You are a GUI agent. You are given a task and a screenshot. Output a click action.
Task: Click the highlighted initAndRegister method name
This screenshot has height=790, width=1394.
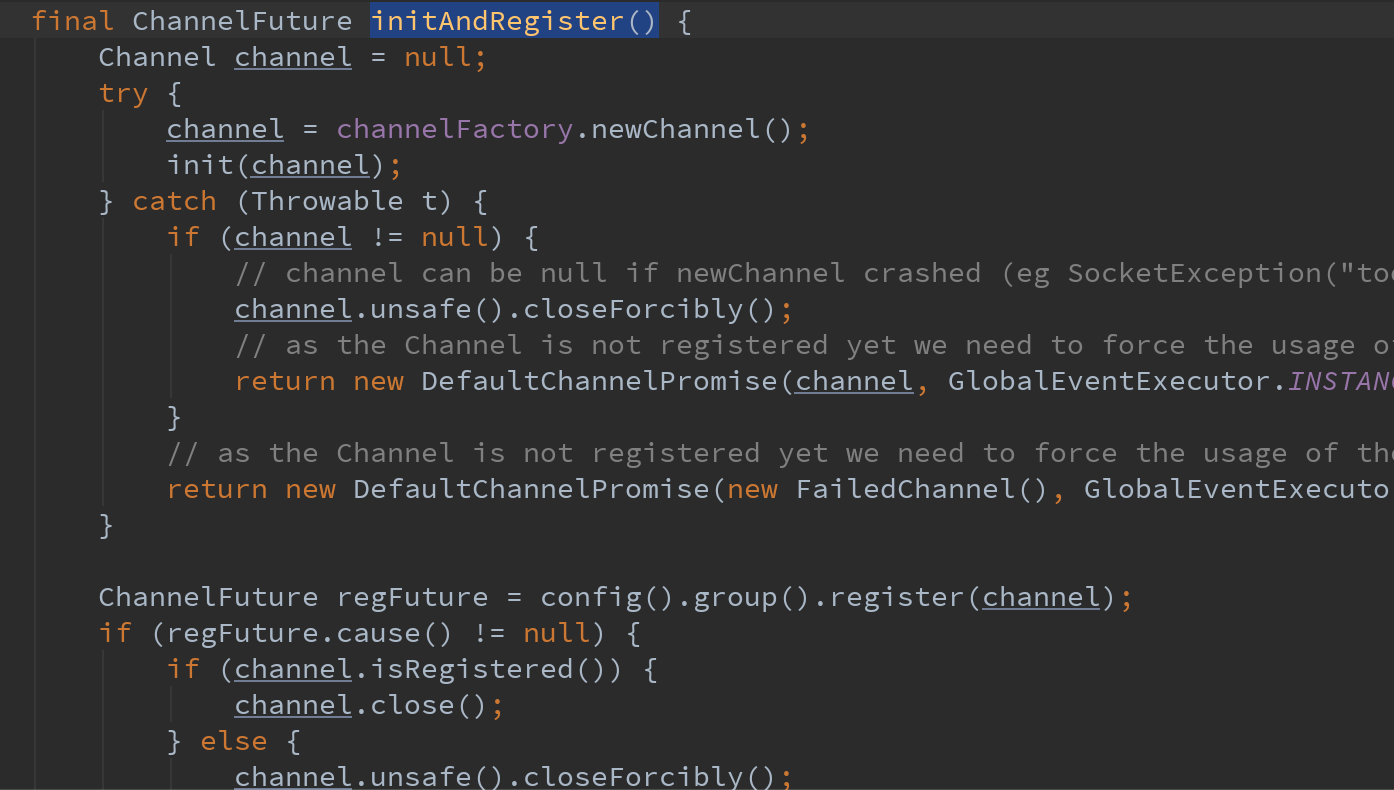pos(514,21)
